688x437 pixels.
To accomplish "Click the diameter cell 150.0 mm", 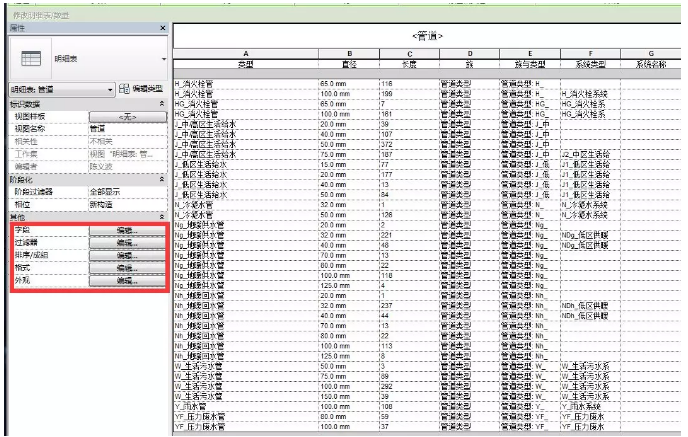I will click(349, 397).
